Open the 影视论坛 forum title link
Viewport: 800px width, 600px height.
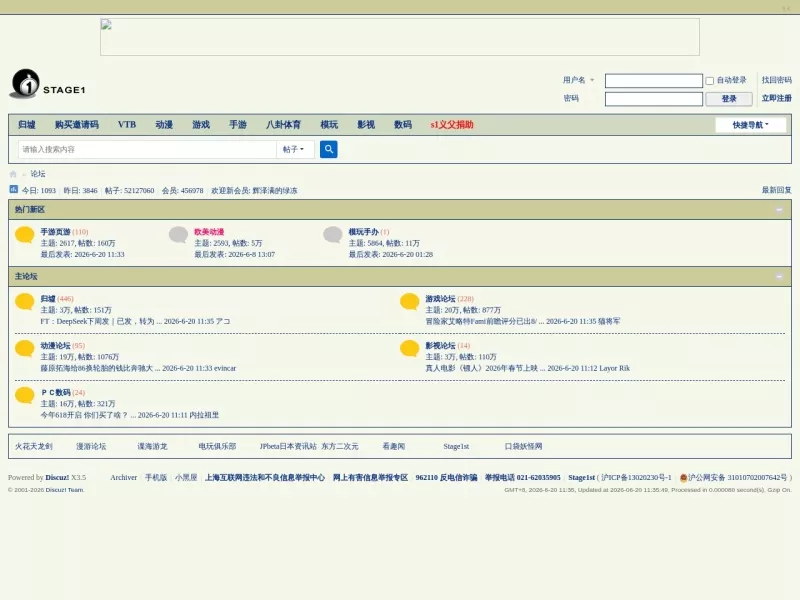click(440, 345)
